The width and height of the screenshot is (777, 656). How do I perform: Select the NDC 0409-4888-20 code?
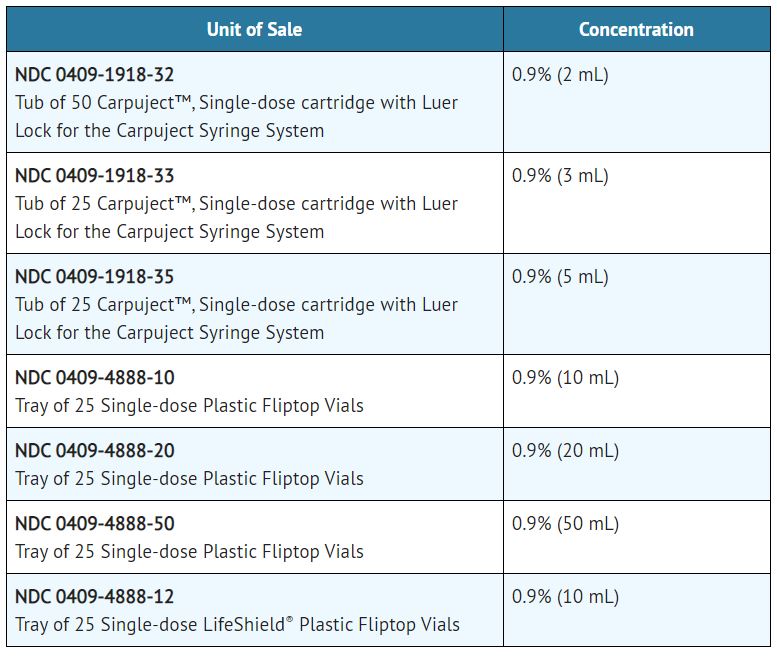94,451
